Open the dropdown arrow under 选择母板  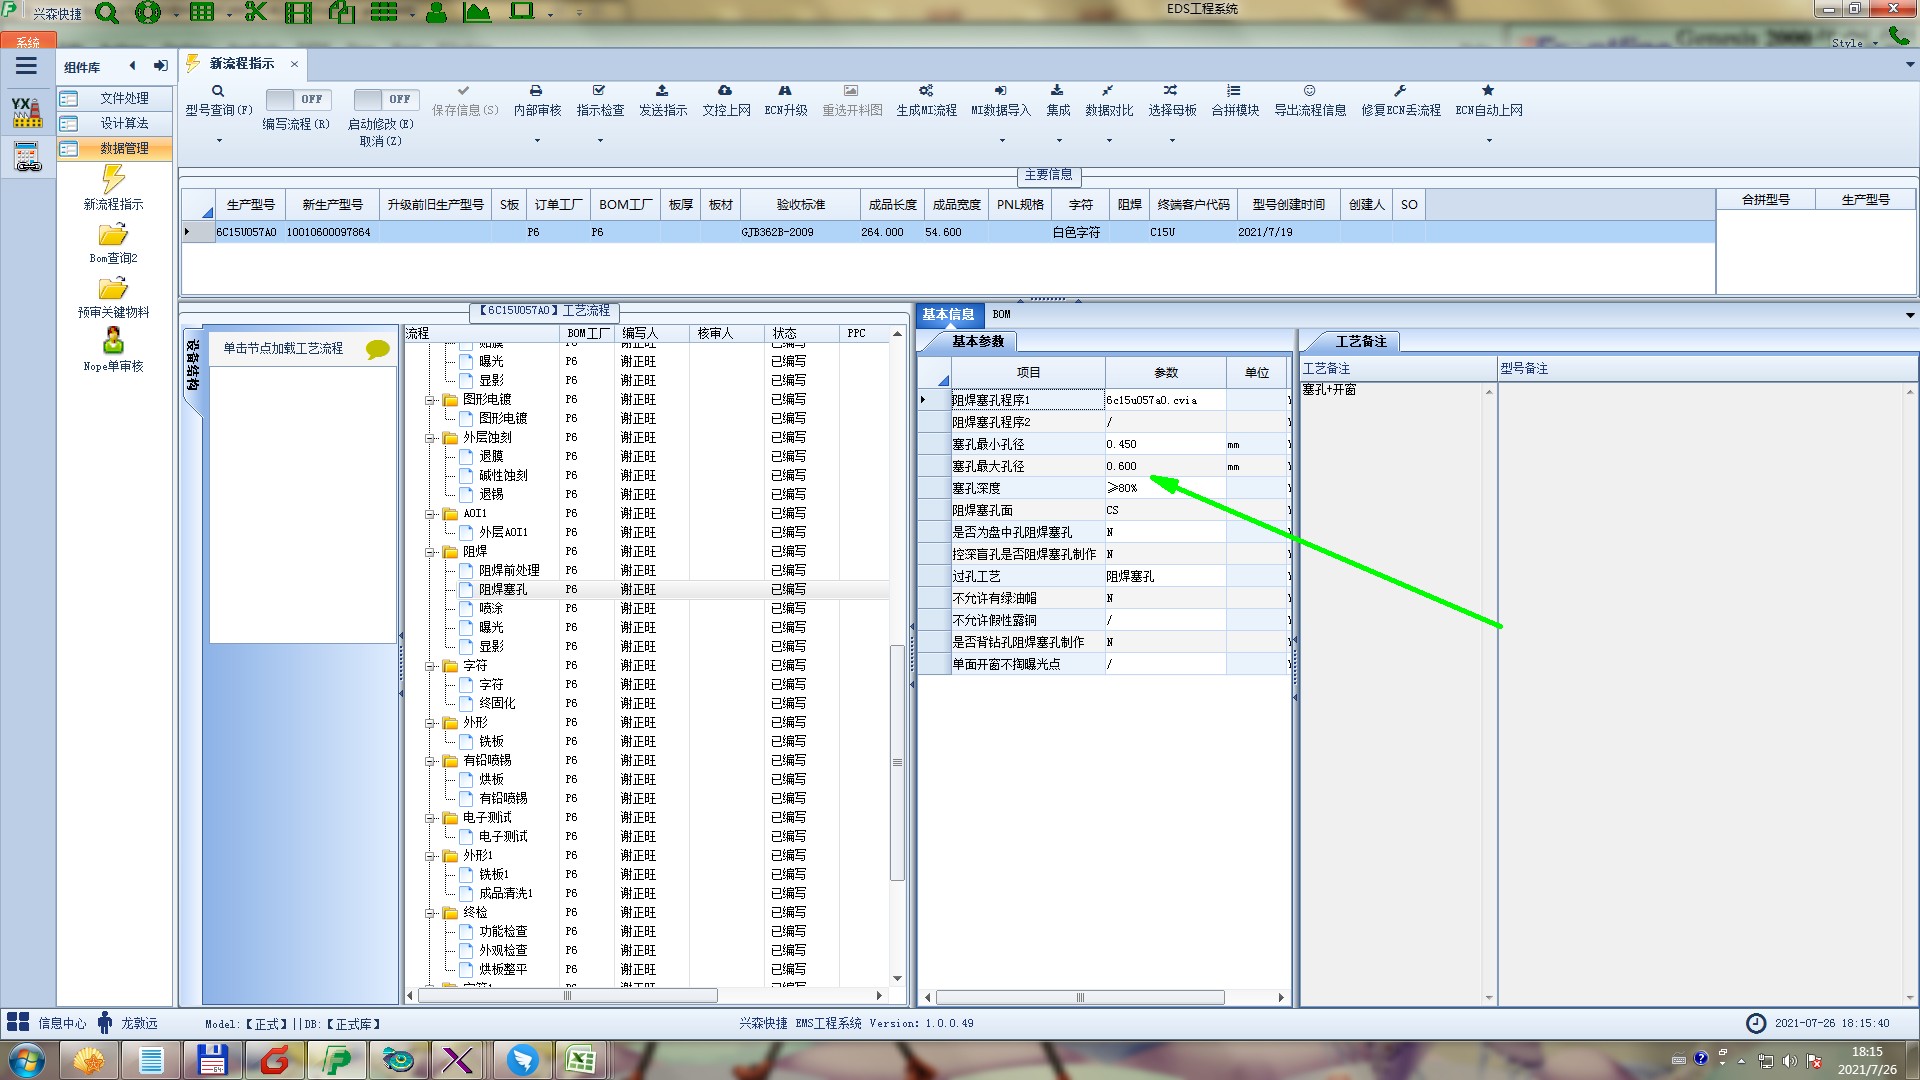(x=1172, y=141)
